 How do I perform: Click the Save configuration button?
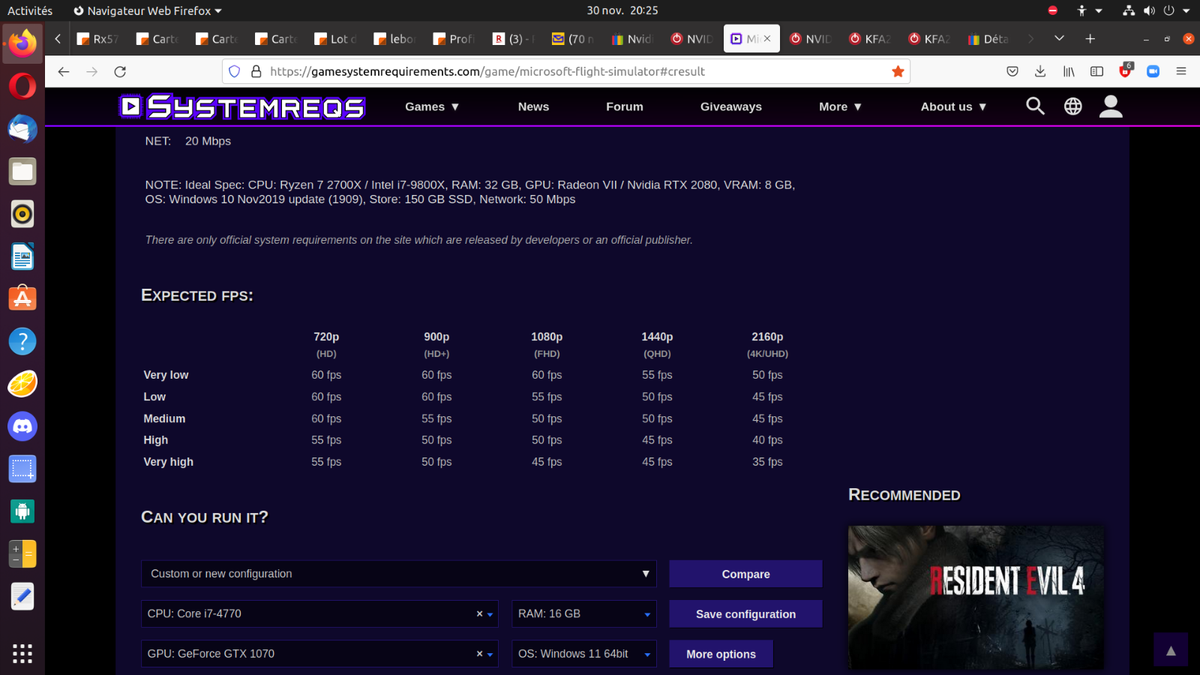point(746,614)
